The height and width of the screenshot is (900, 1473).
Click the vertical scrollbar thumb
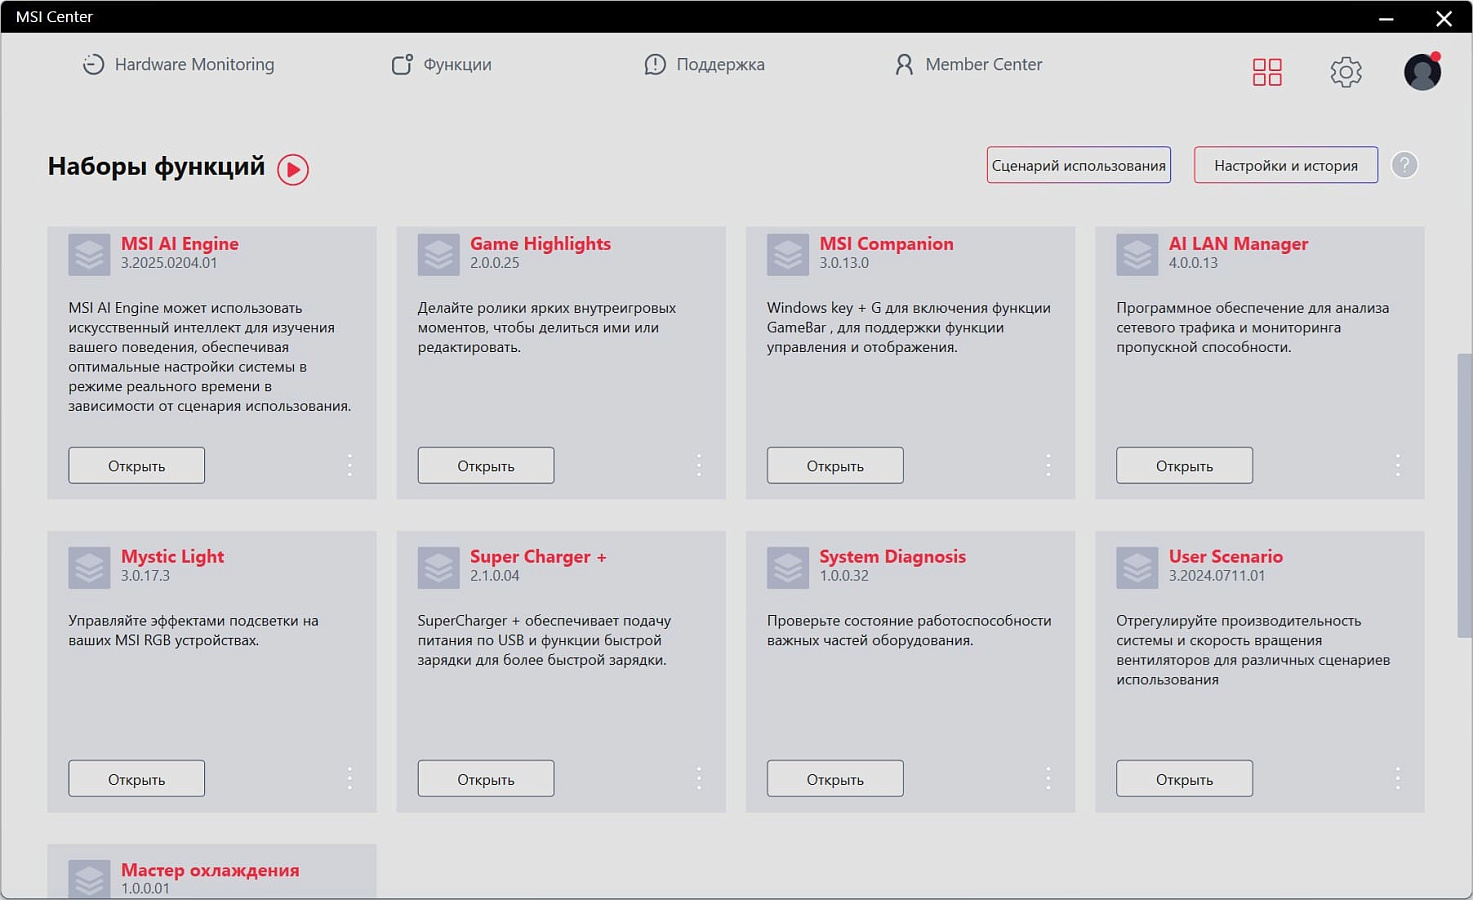(x=1465, y=495)
